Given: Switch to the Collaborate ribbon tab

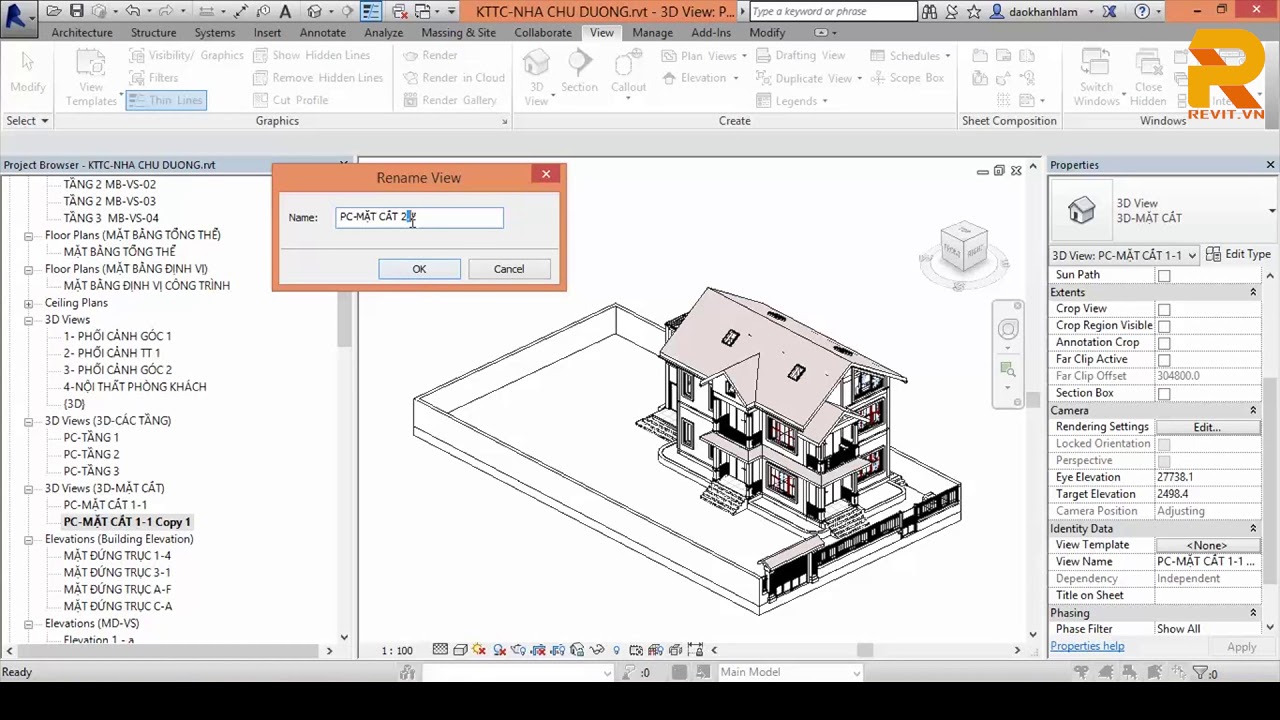Looking at the screenshot, I should [543, 32].
